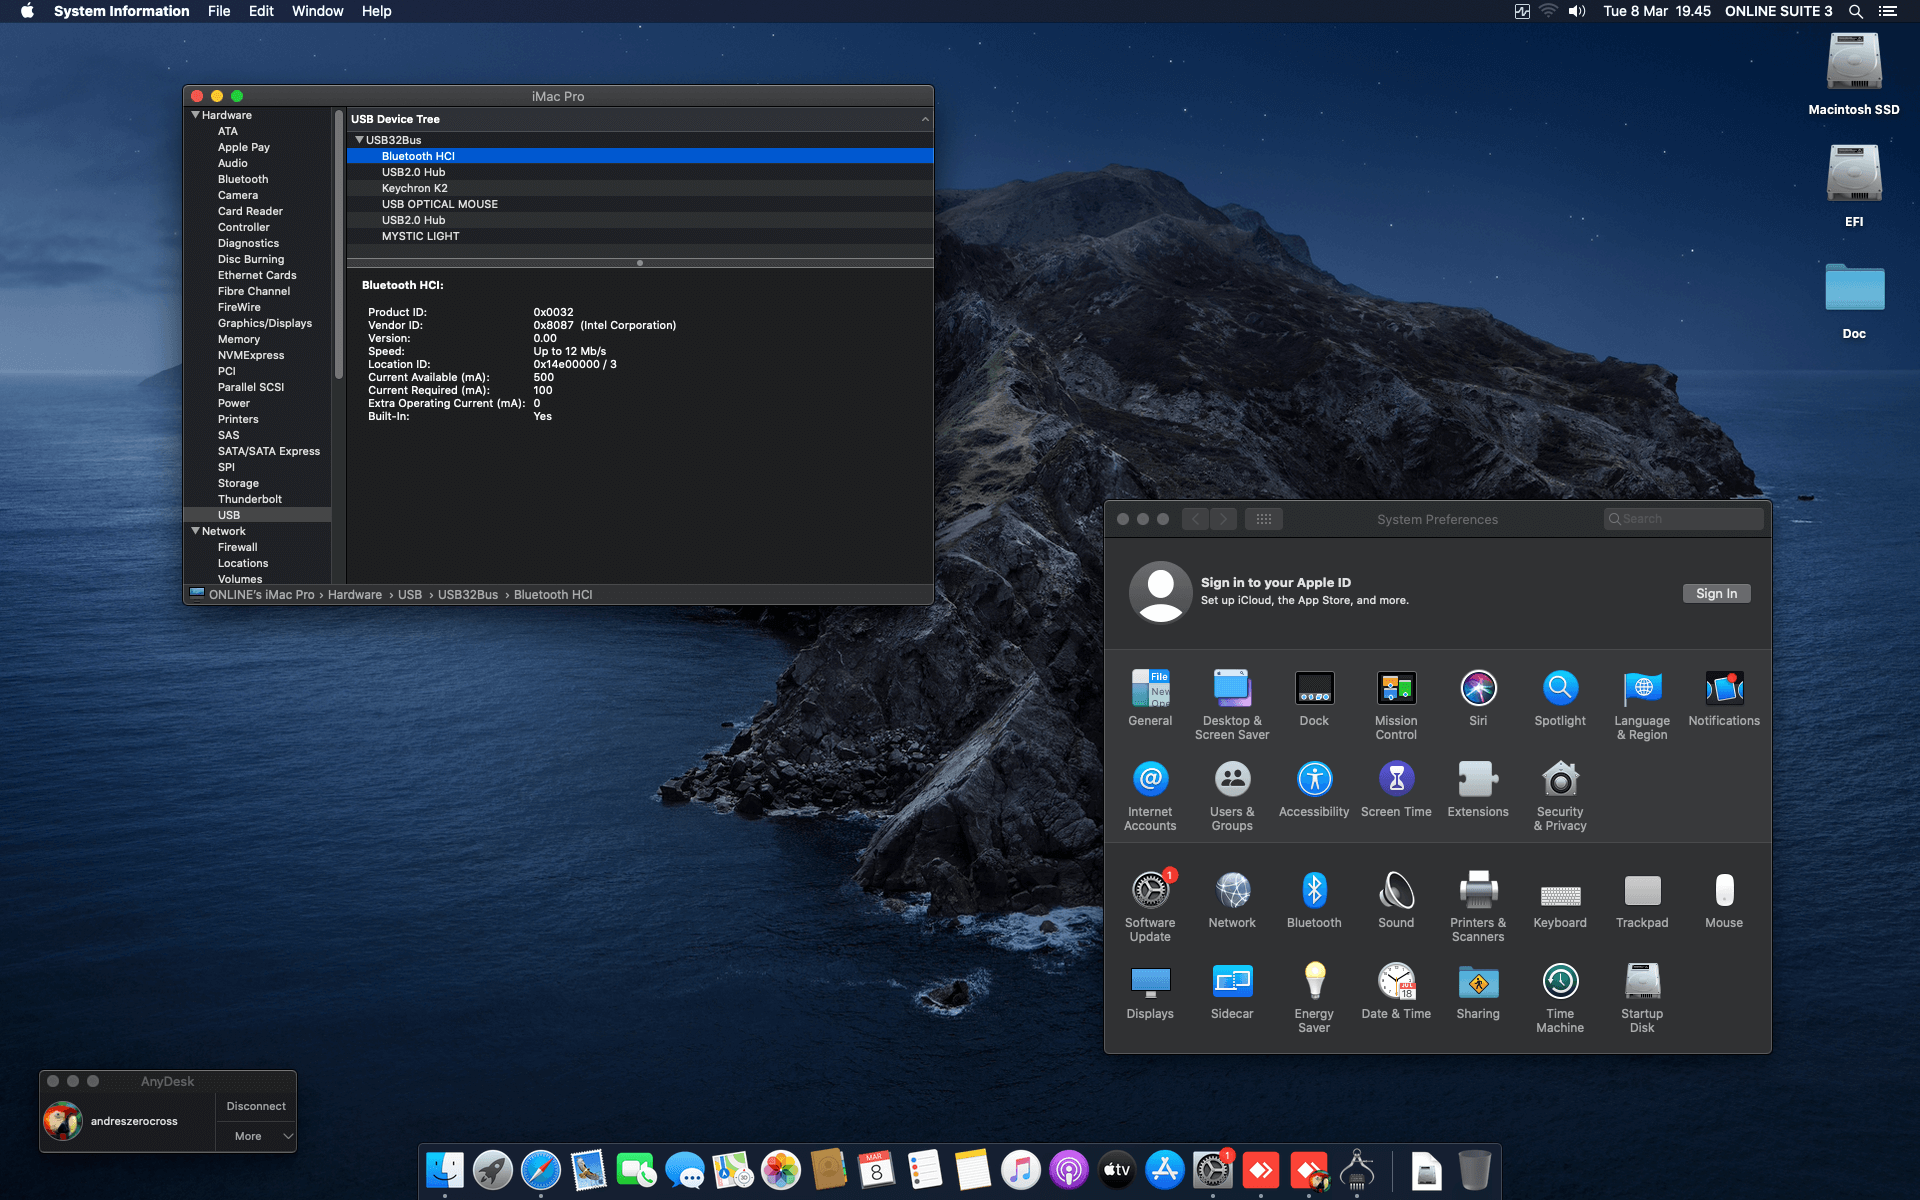Image resolution: width=1920 pixels, height=1200 pixels.
Task: Open the show-all-preferences grid icon
Action: (1264, 518)
